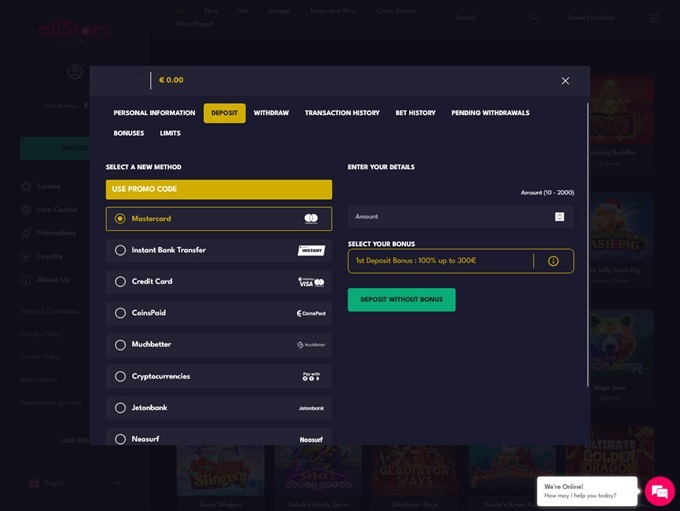This screenshot has width=680, height=511.
Task: Click the Mastercard logo icon
Action: 311,219
